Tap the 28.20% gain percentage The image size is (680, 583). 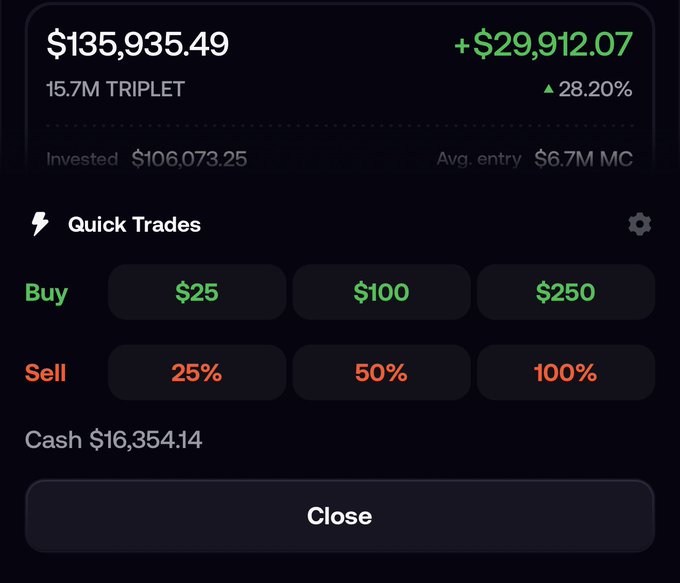coord(595,89)
